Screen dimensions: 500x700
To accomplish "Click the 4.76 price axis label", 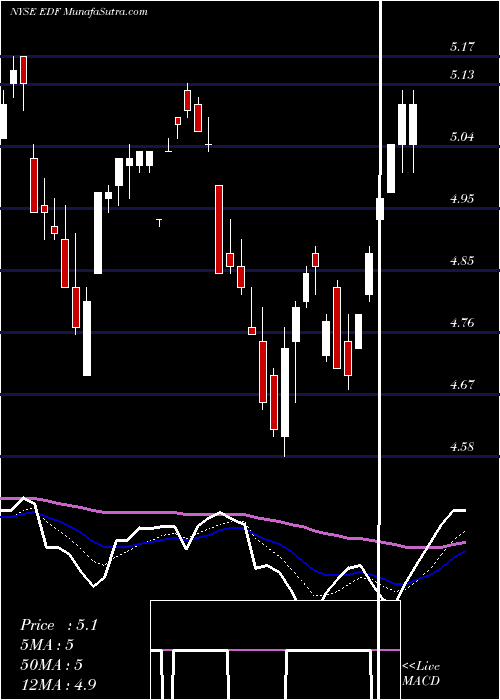I will 462,322.
